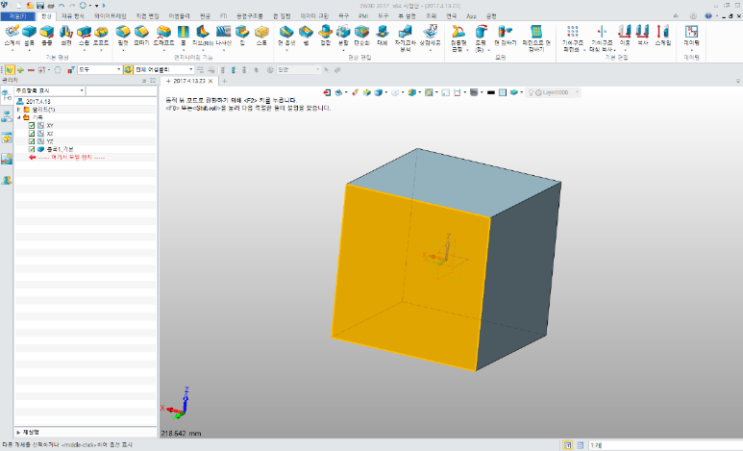Toggle the highlighted icon beside the assembly-filter dropdown
Image resolution: width=743 pixels, height=451 pixels.
pyautogui.click(x=128, y=70)
